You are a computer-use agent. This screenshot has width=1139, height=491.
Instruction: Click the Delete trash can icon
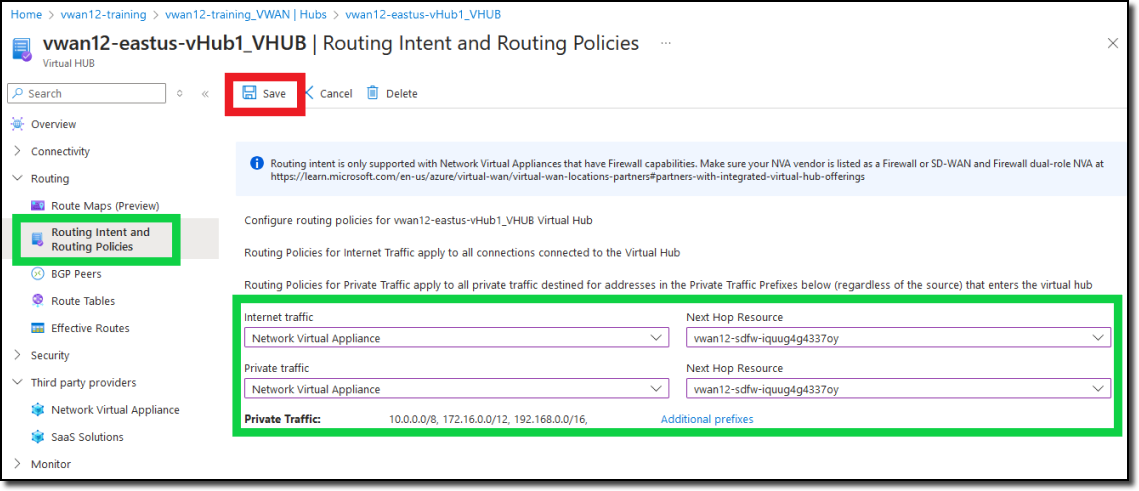[373, 93]
